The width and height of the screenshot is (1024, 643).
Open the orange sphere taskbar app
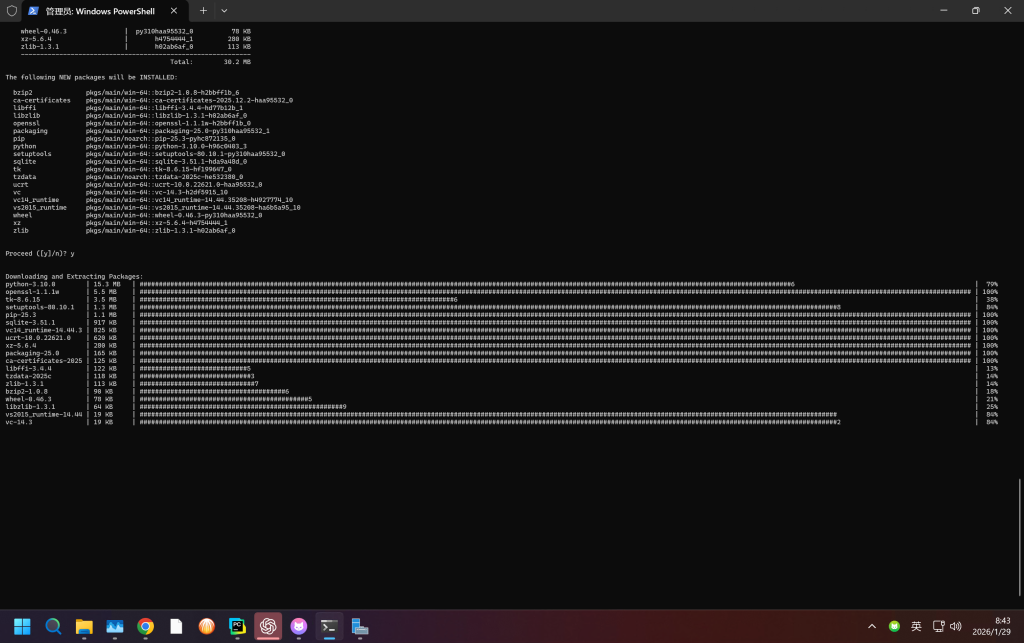click(x=206, y=627)
